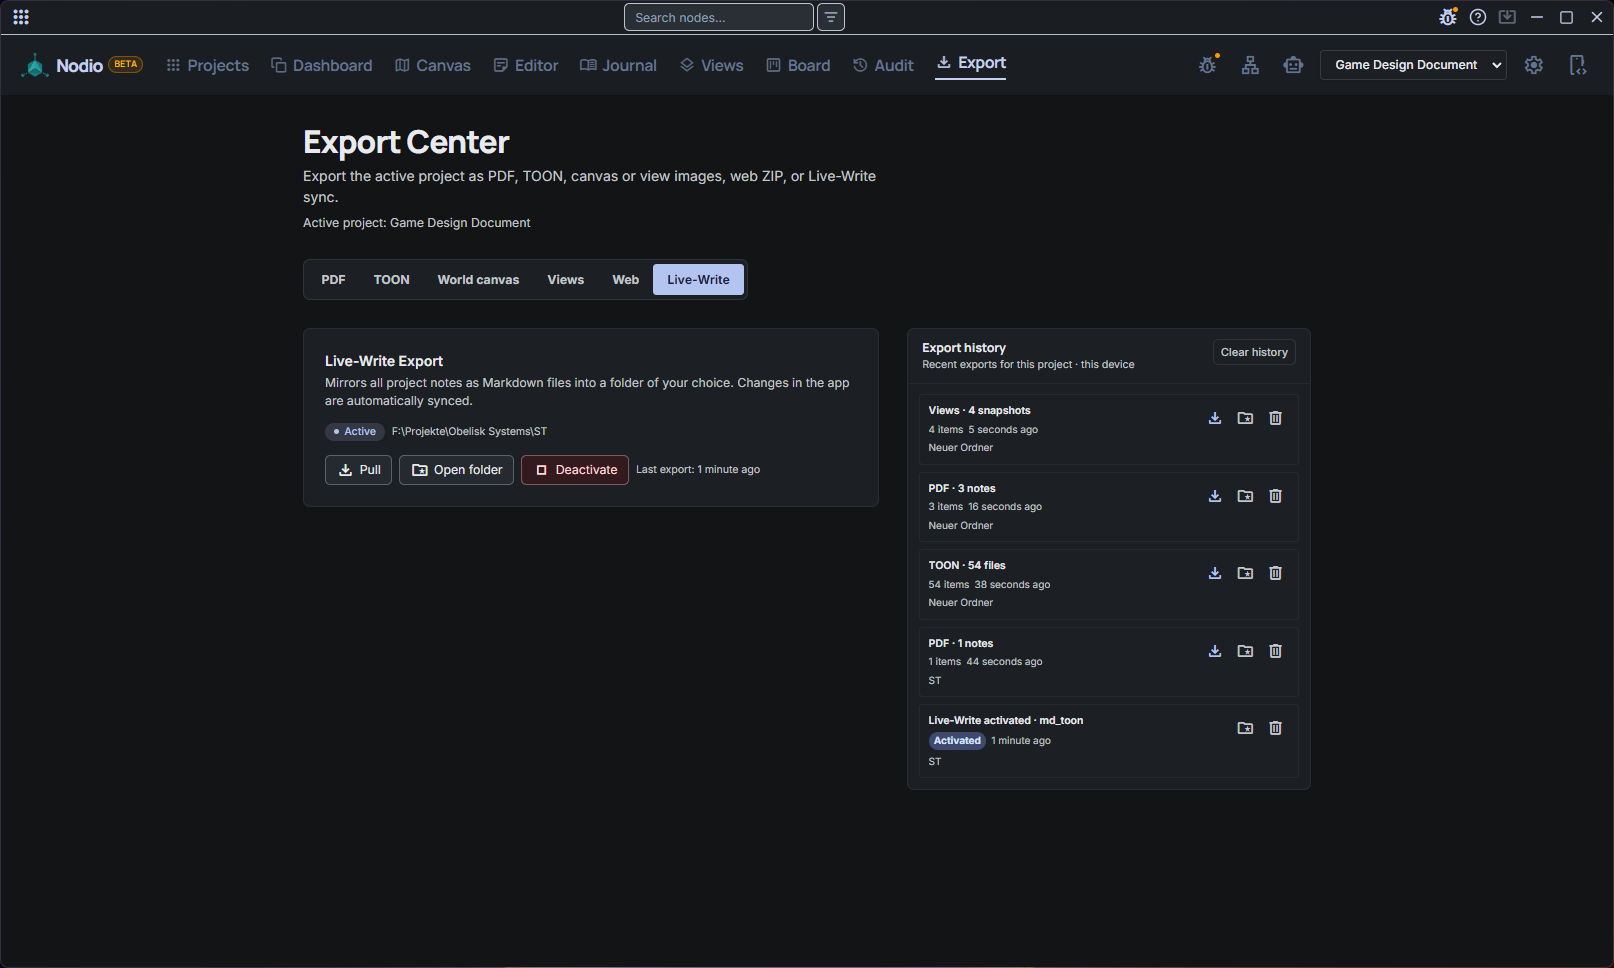The image size is (1614, 968).
Task: Clear history of exports
Action: [1254, 352]
